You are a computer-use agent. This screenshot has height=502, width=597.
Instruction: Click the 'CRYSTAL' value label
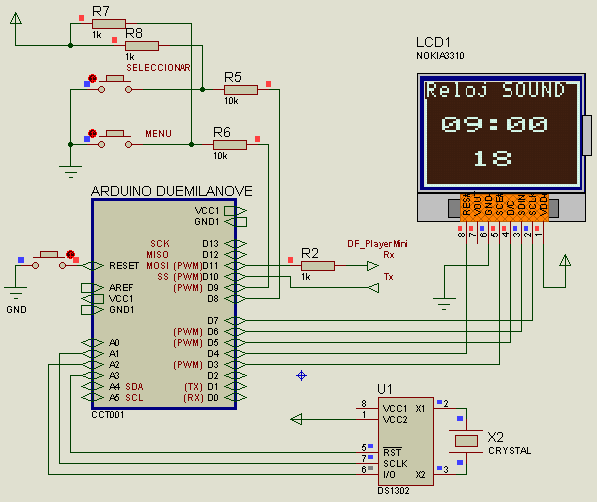(509, 451)
